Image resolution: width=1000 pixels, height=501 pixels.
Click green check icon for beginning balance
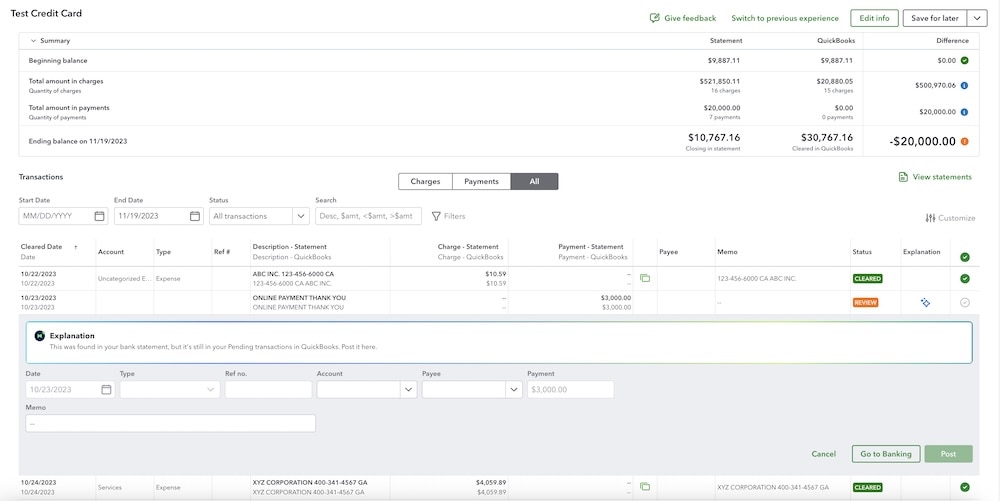[x=964, y=61]
